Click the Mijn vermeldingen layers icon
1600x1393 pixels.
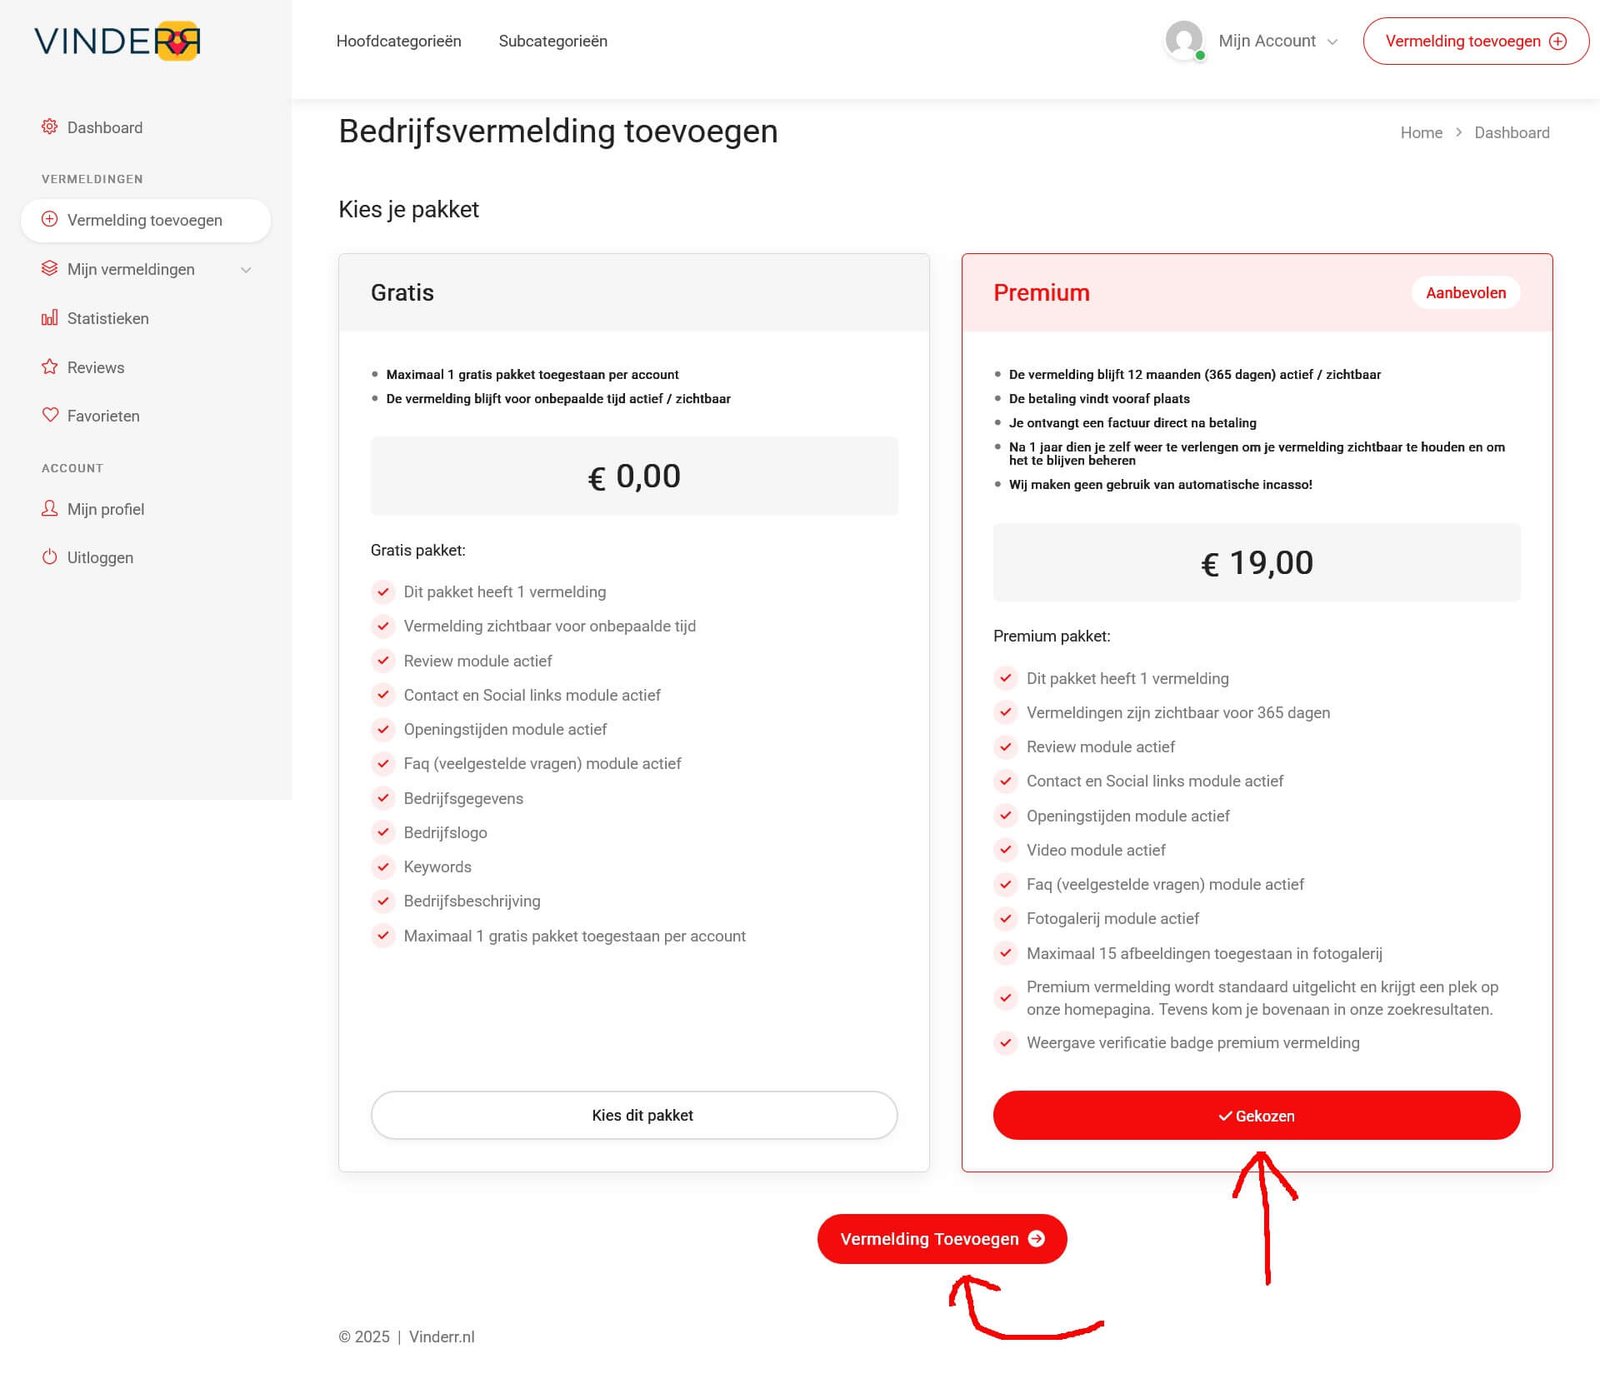[49, 269]
